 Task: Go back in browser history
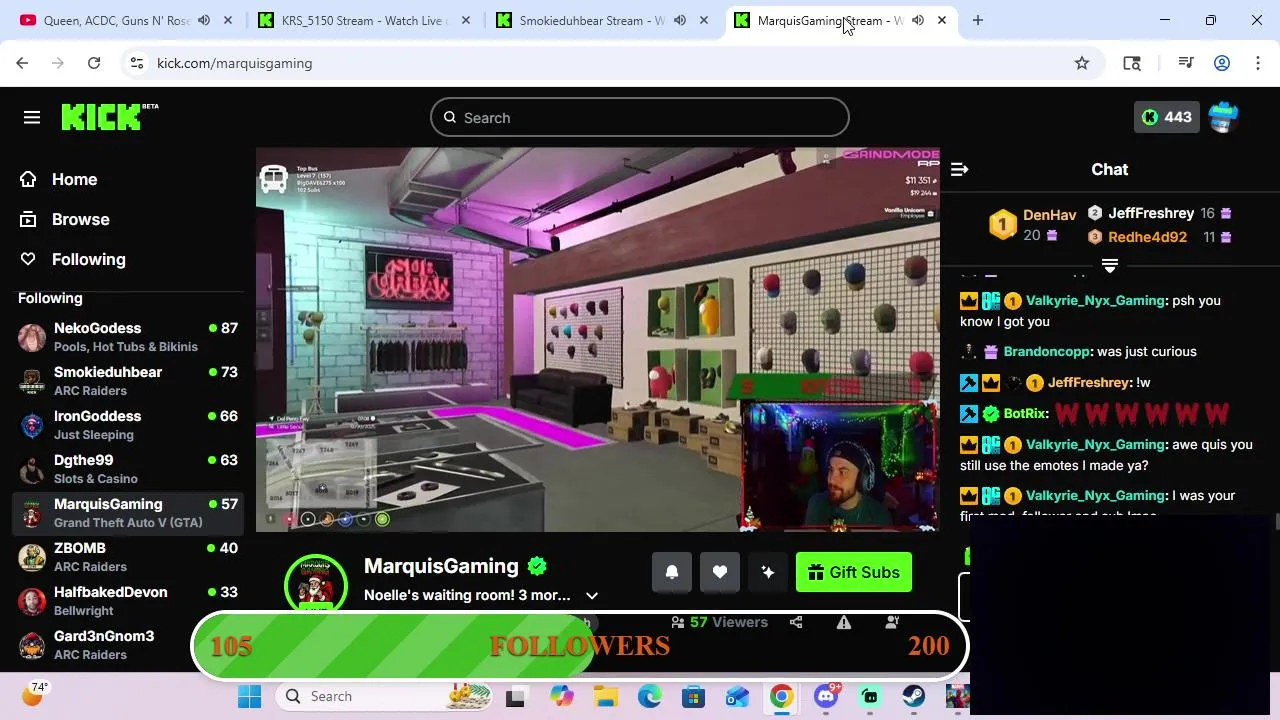22,63
